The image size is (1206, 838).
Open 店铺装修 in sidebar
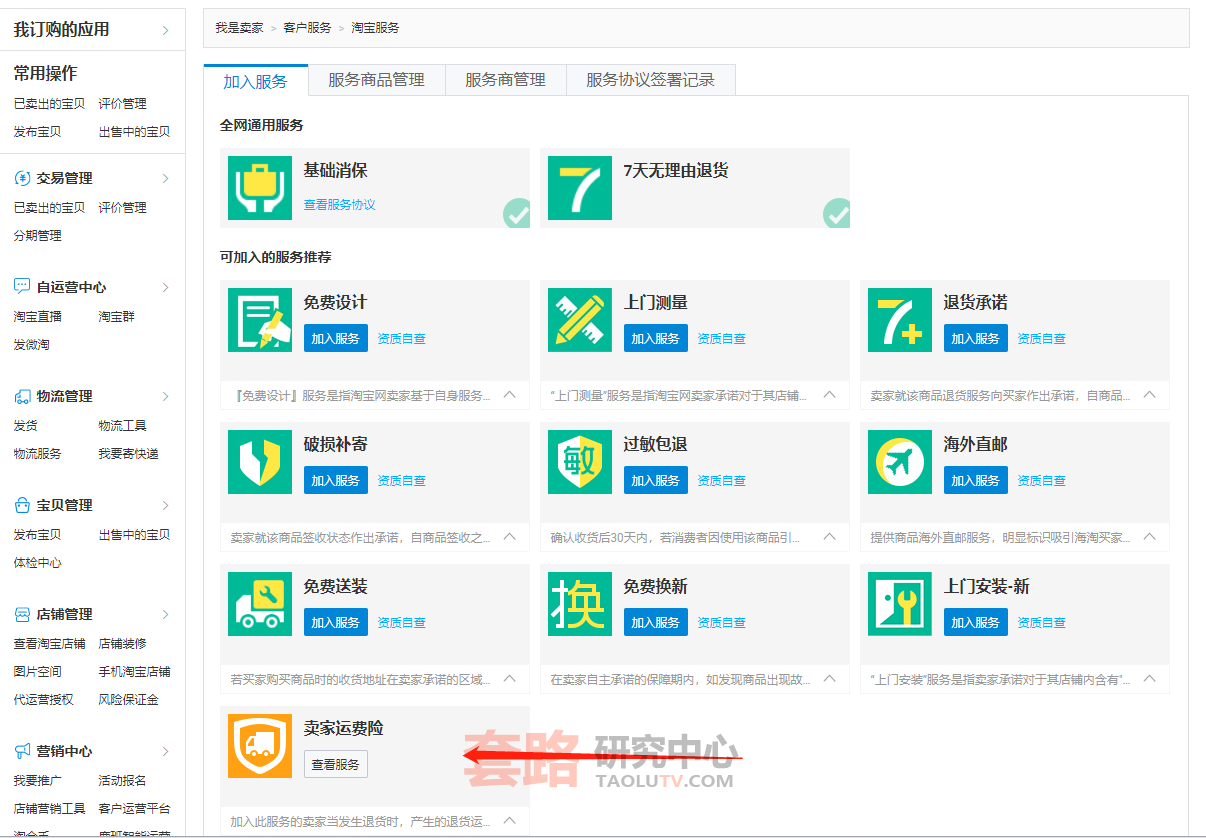[123, 643]
